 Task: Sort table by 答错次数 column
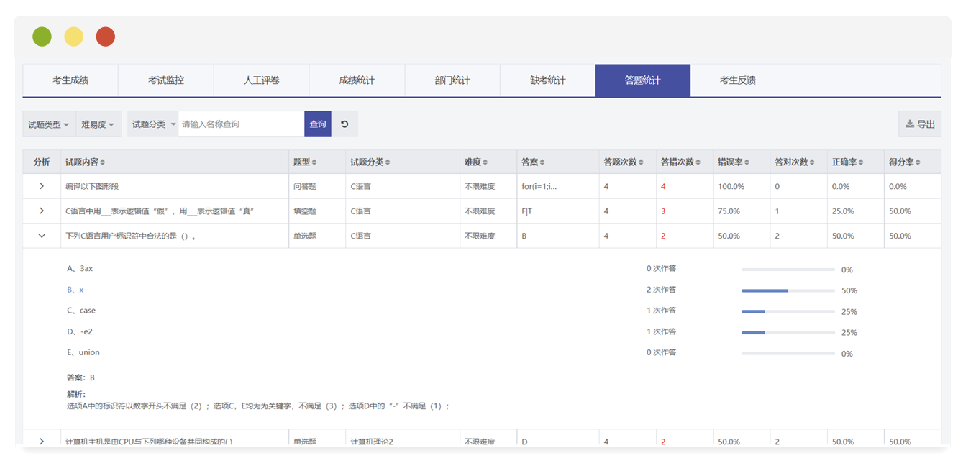click(x=698, y=162)
